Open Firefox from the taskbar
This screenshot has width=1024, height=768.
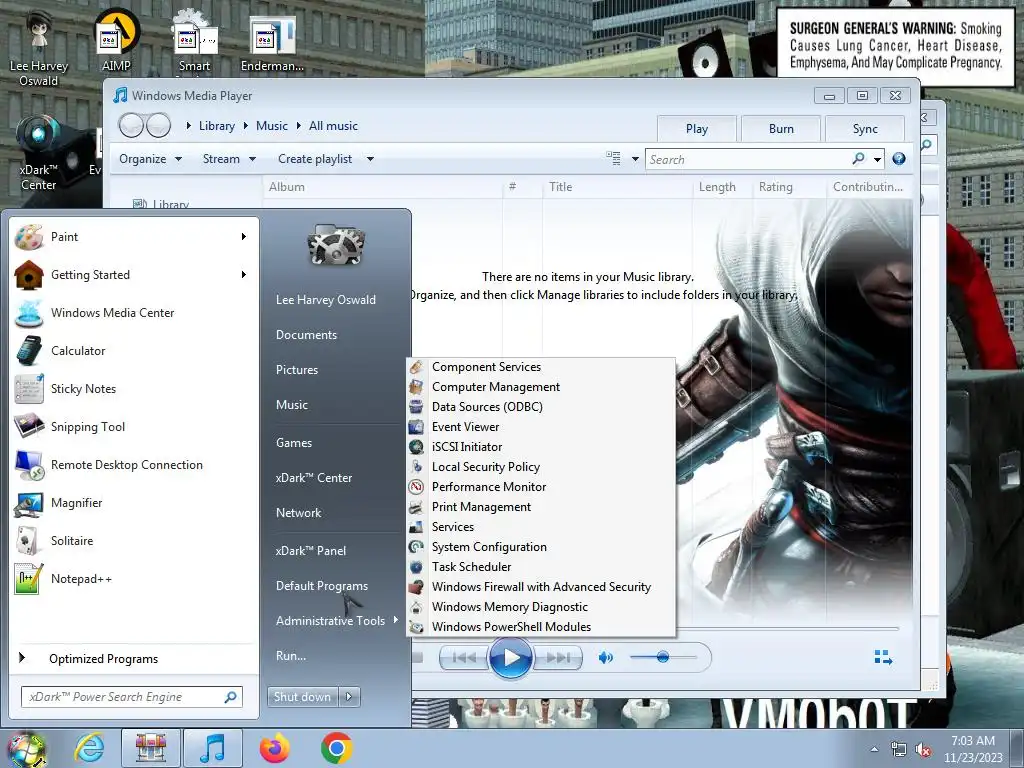point(274,748)
